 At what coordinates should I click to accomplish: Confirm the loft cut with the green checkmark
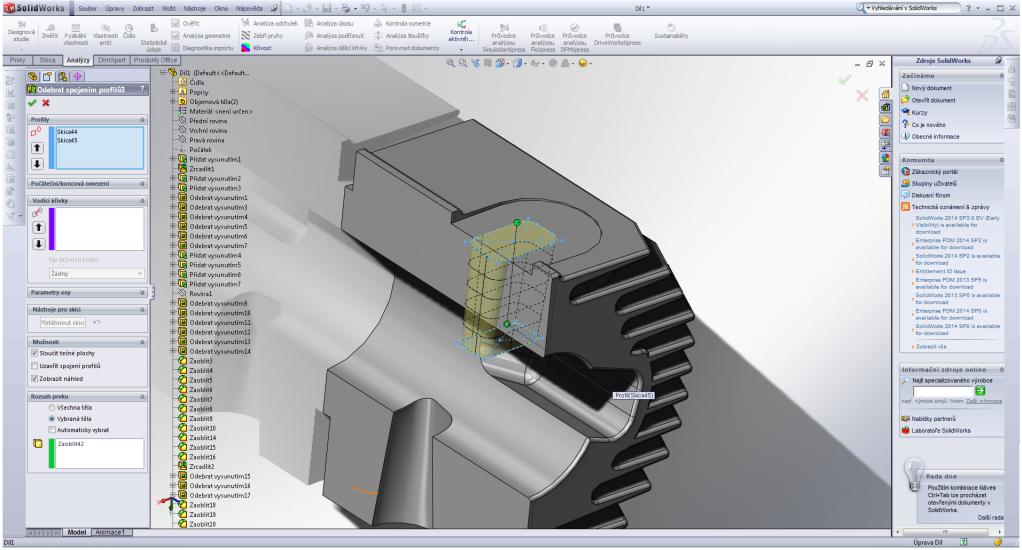32,103
